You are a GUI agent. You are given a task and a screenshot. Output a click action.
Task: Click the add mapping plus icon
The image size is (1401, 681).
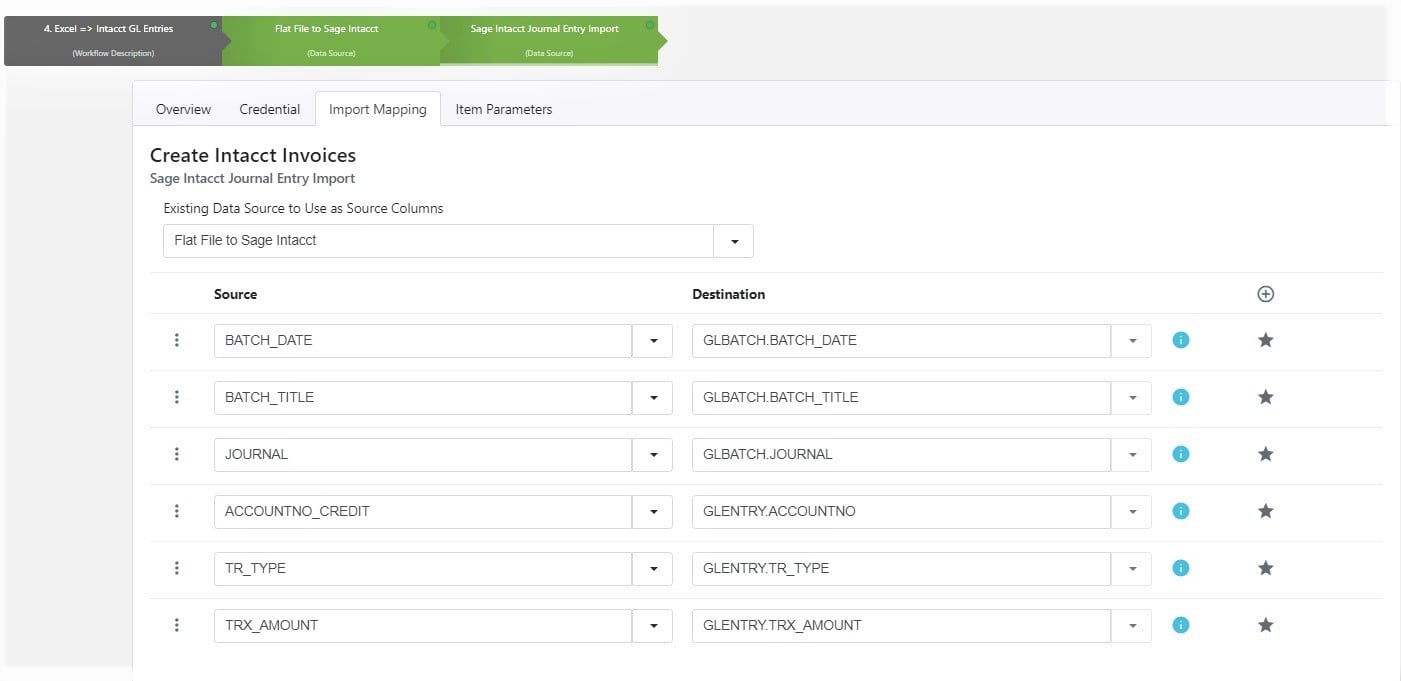click(1265, 293)
